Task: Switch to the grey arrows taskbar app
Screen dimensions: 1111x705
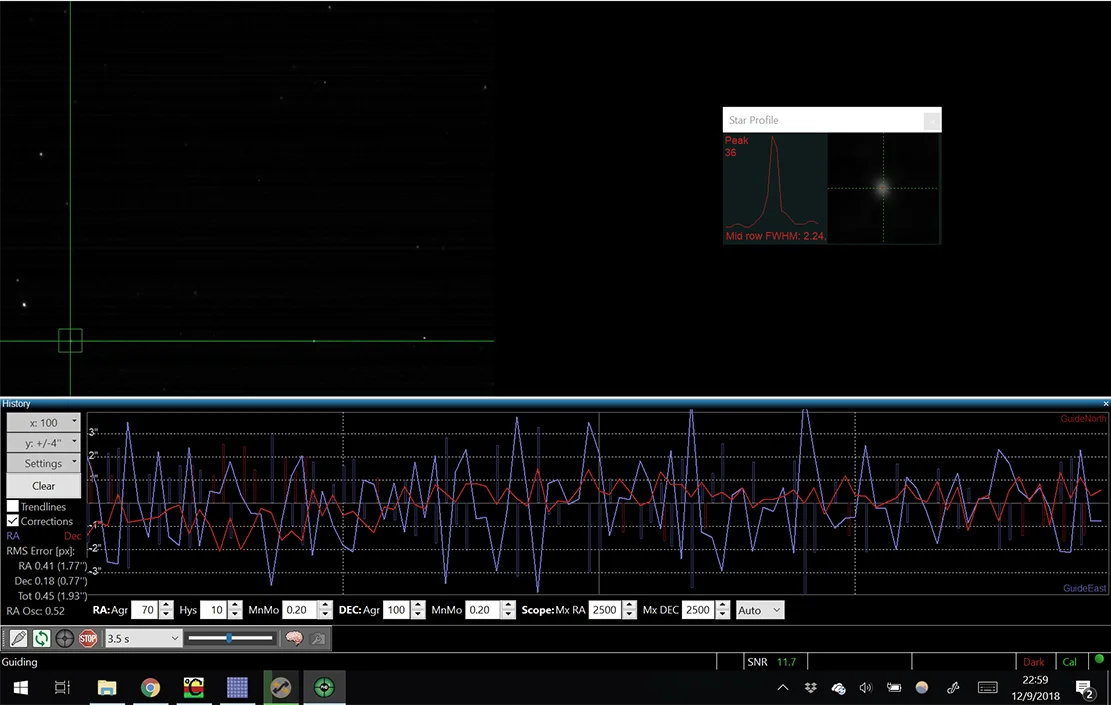Action: pos(281,687)
